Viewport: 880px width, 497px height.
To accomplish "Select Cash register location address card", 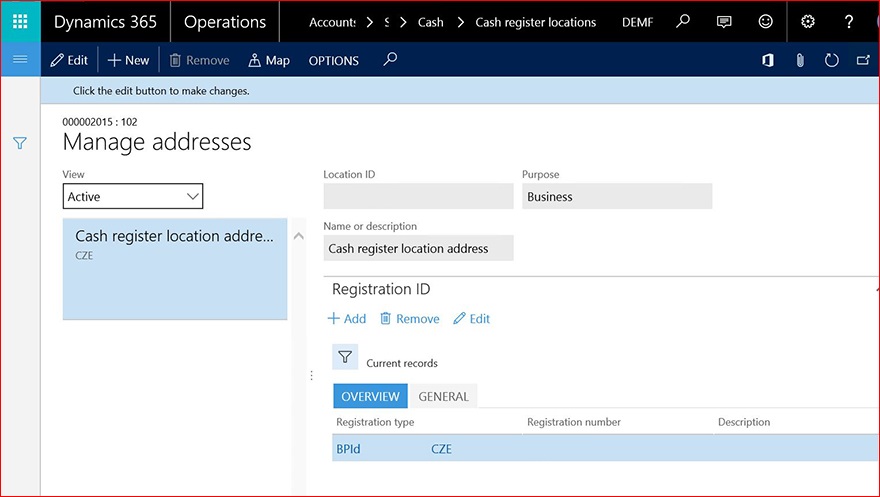I will 175,269.
